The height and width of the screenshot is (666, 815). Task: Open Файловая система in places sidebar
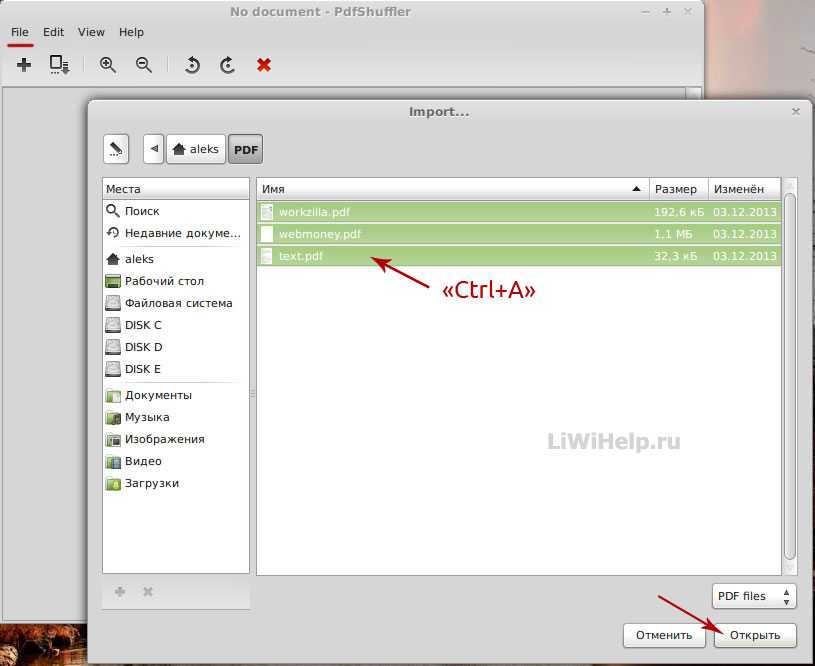tap(176, 303)
